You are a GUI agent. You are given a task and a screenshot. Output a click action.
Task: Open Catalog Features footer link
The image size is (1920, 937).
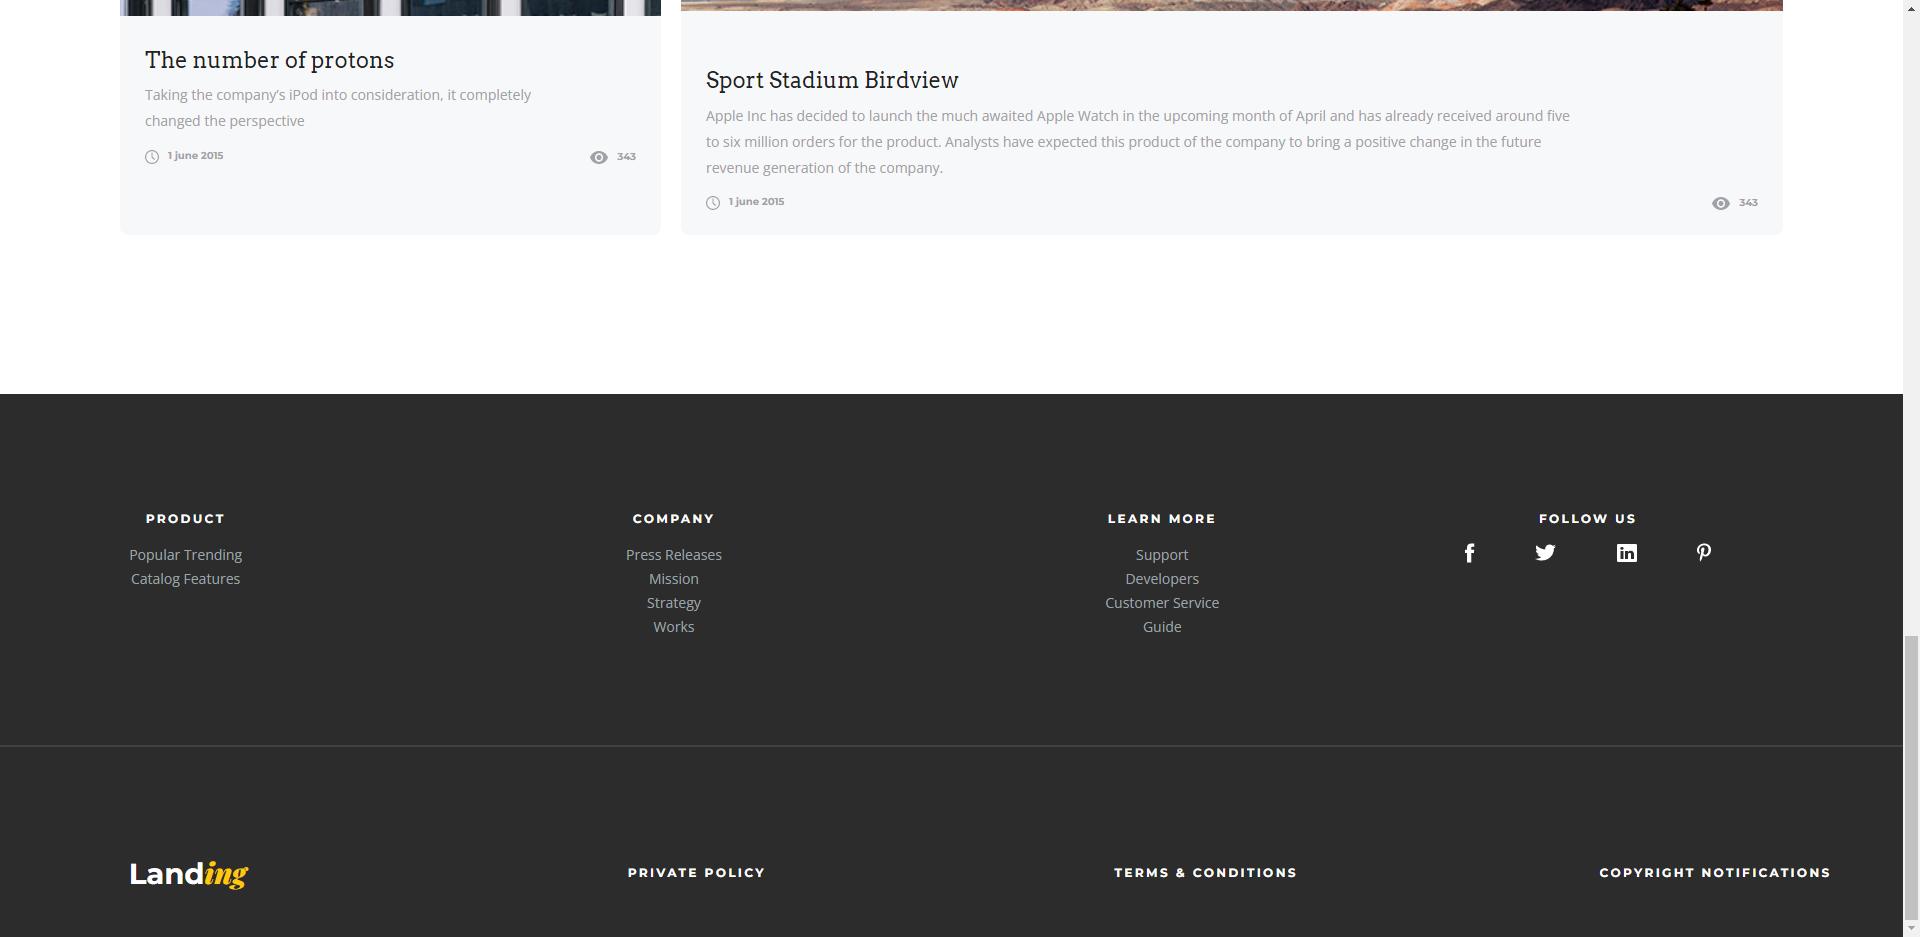tap(185, 579)
